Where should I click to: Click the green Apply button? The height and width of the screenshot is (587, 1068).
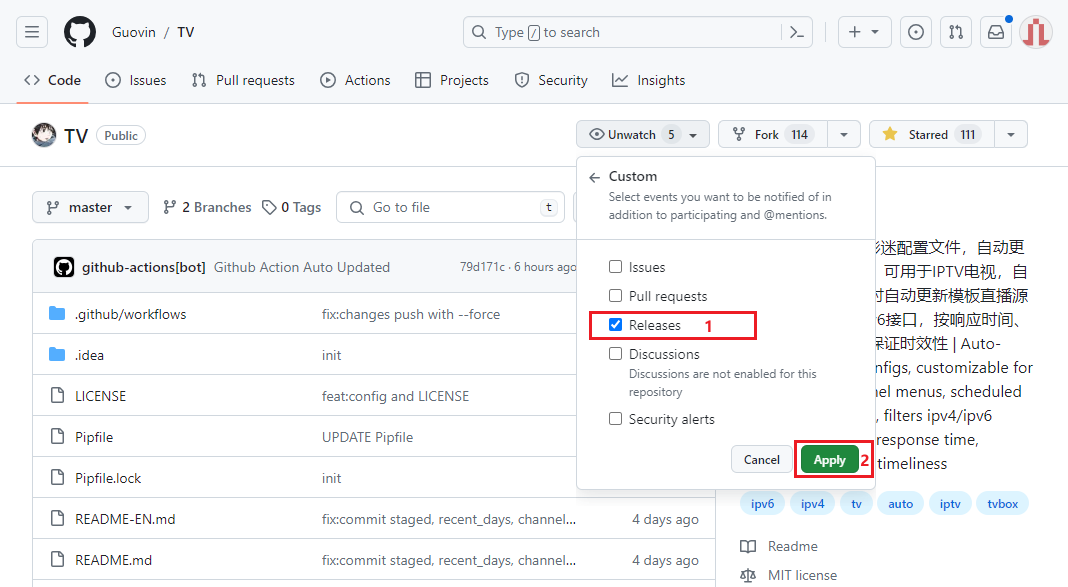pos(829,460)
